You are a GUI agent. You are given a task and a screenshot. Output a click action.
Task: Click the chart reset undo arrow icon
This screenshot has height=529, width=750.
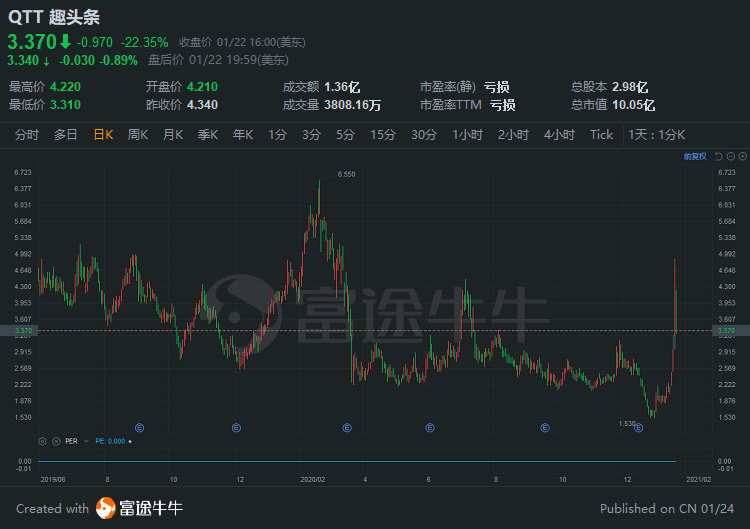[x=718, y=156]
